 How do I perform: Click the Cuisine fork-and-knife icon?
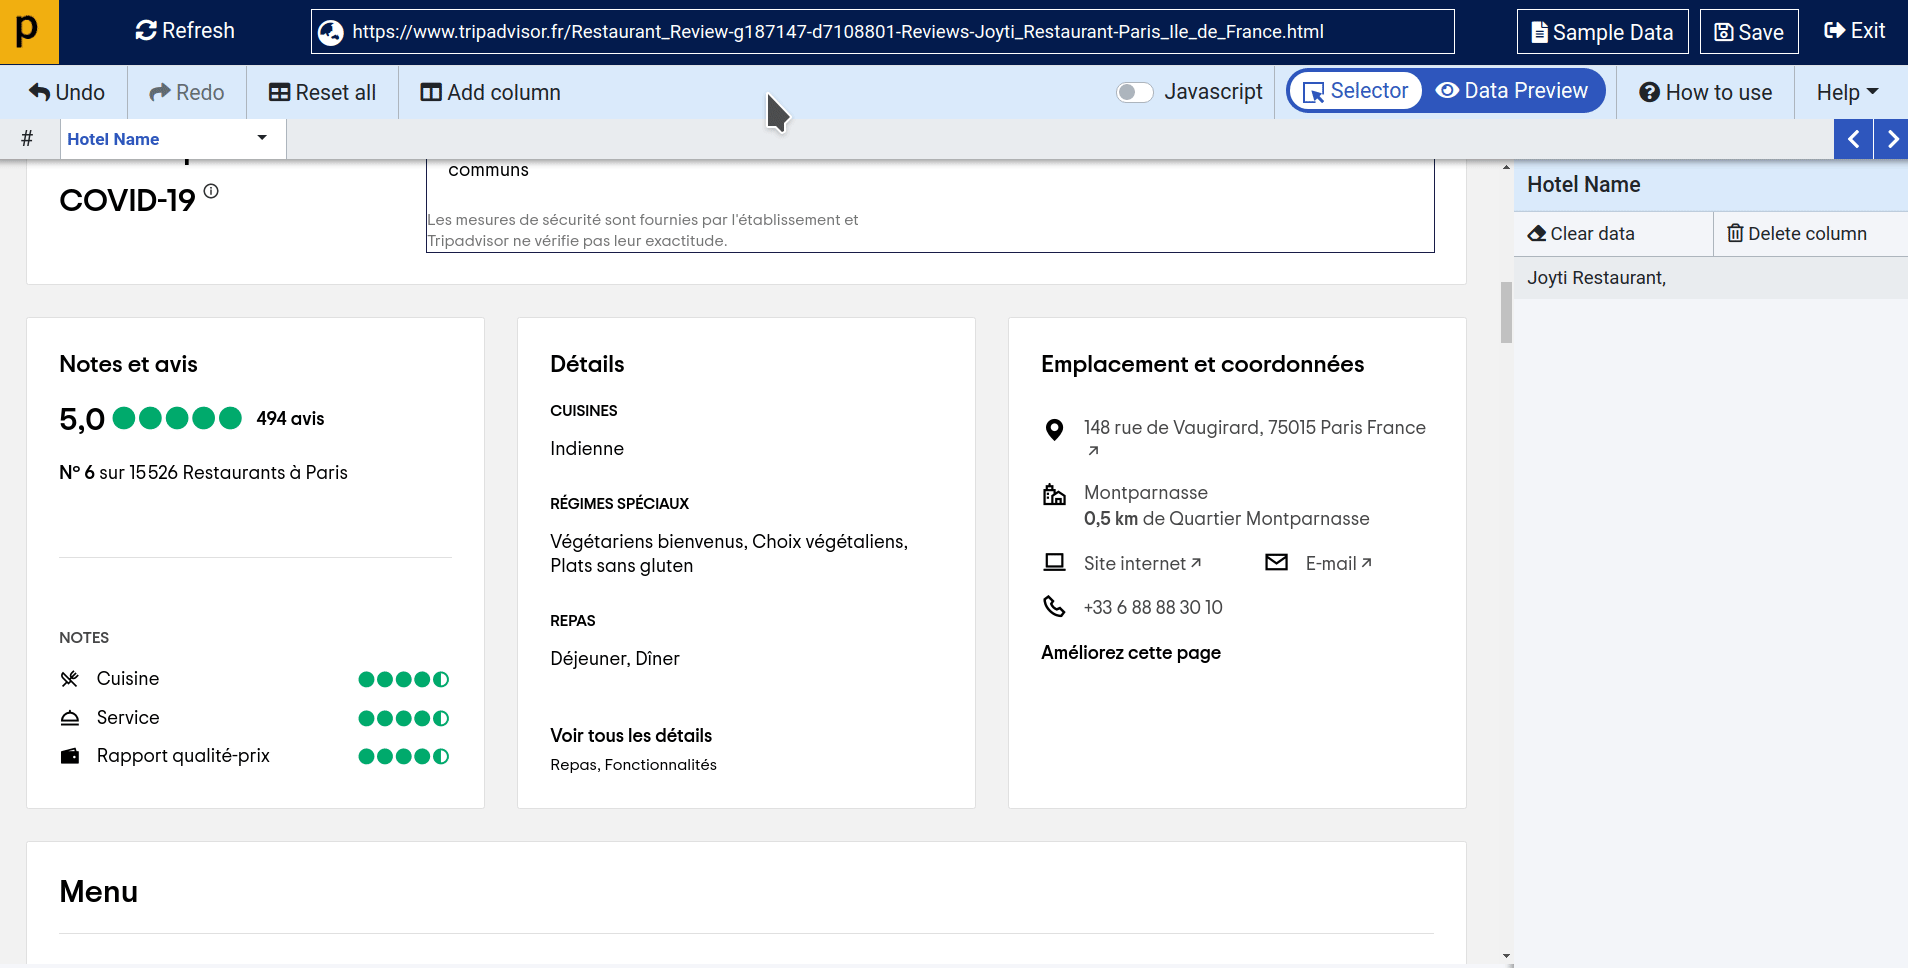pos(69,679)
